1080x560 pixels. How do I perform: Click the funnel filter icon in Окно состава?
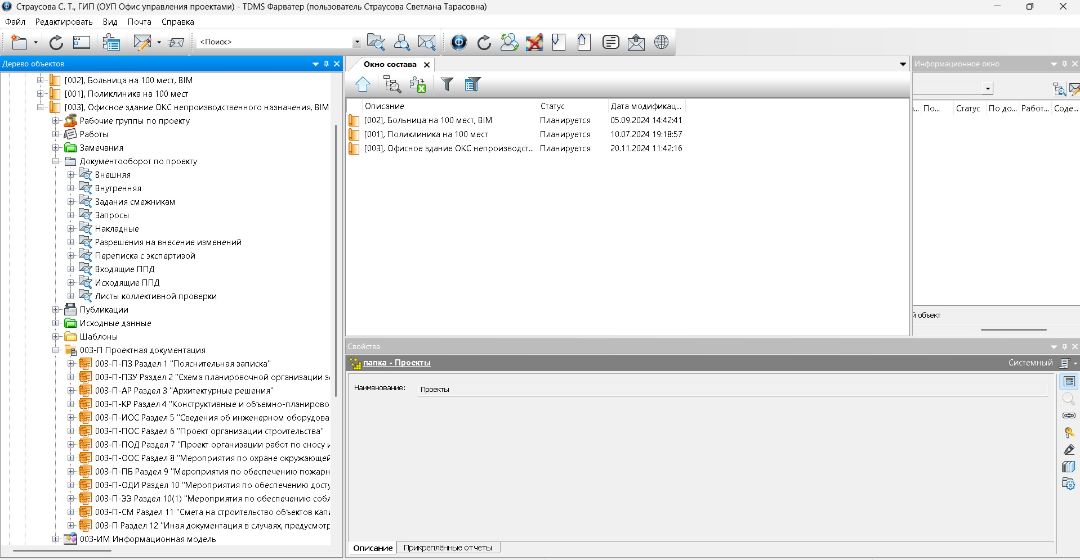pos(447,85)
